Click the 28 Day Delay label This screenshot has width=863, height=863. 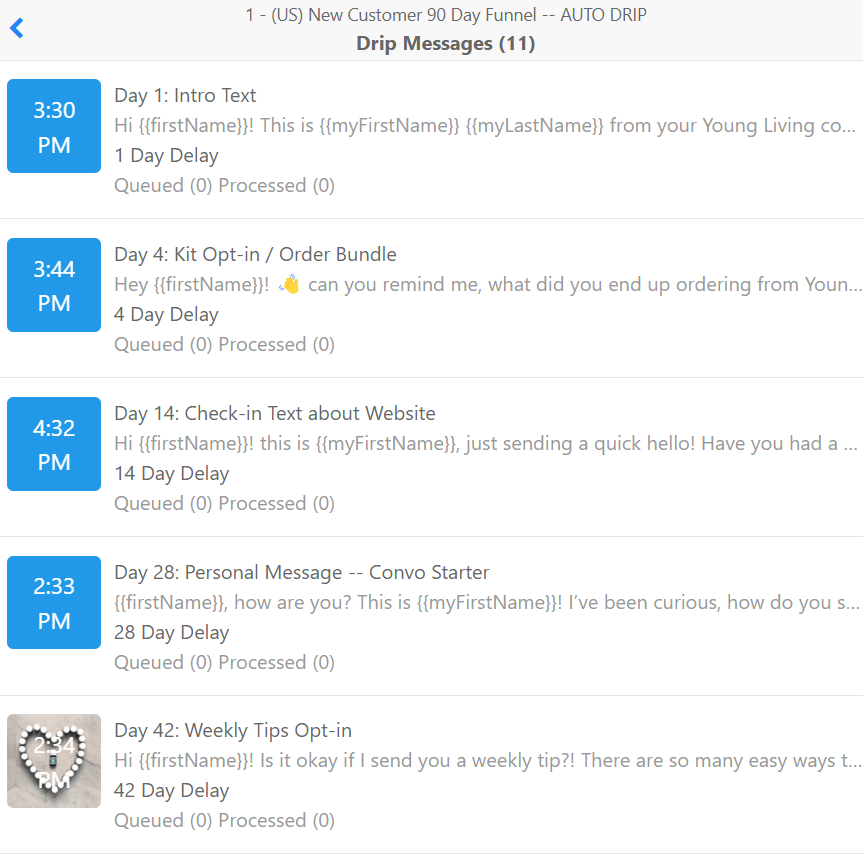(x=172, y=632)
